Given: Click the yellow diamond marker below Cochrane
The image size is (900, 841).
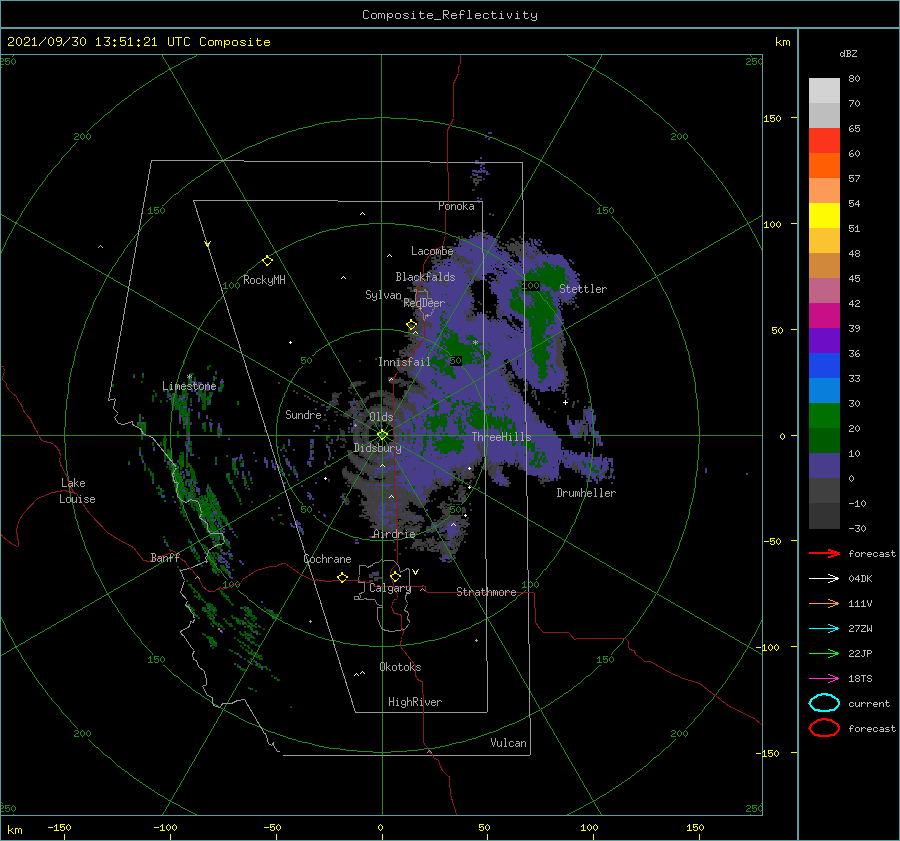Looking at the screenshot, I should (343, 577).
